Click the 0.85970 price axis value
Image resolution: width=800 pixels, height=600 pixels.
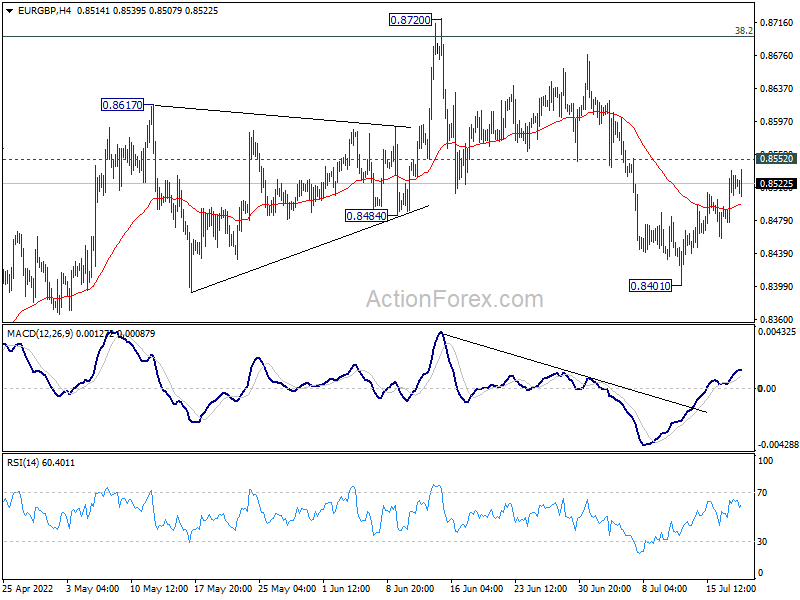[x=777, y=121]
